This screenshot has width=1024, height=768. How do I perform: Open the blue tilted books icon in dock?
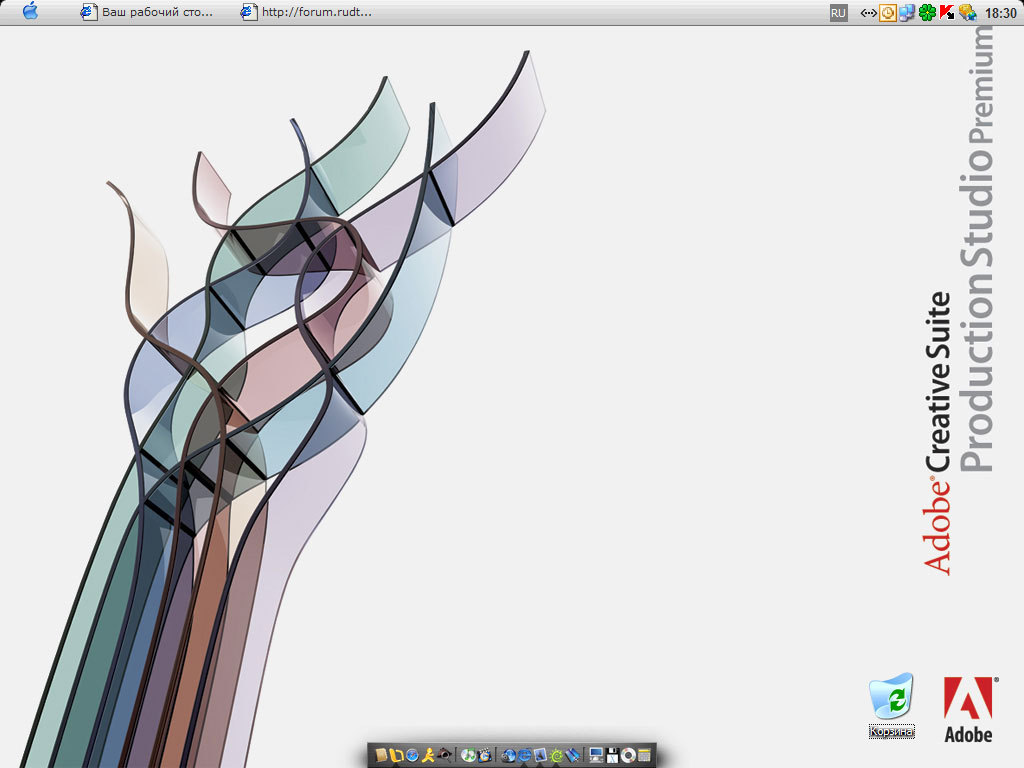tap(573, 755)
